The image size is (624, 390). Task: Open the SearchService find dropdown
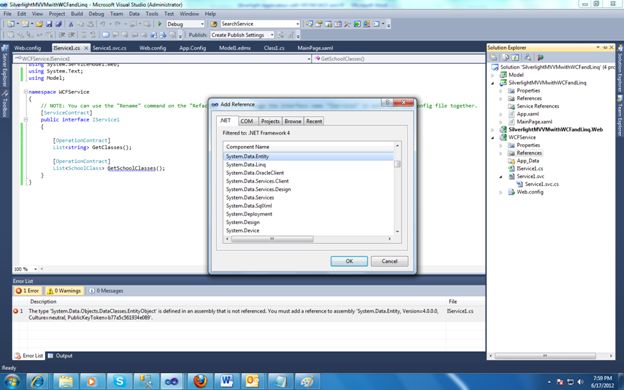297,24
